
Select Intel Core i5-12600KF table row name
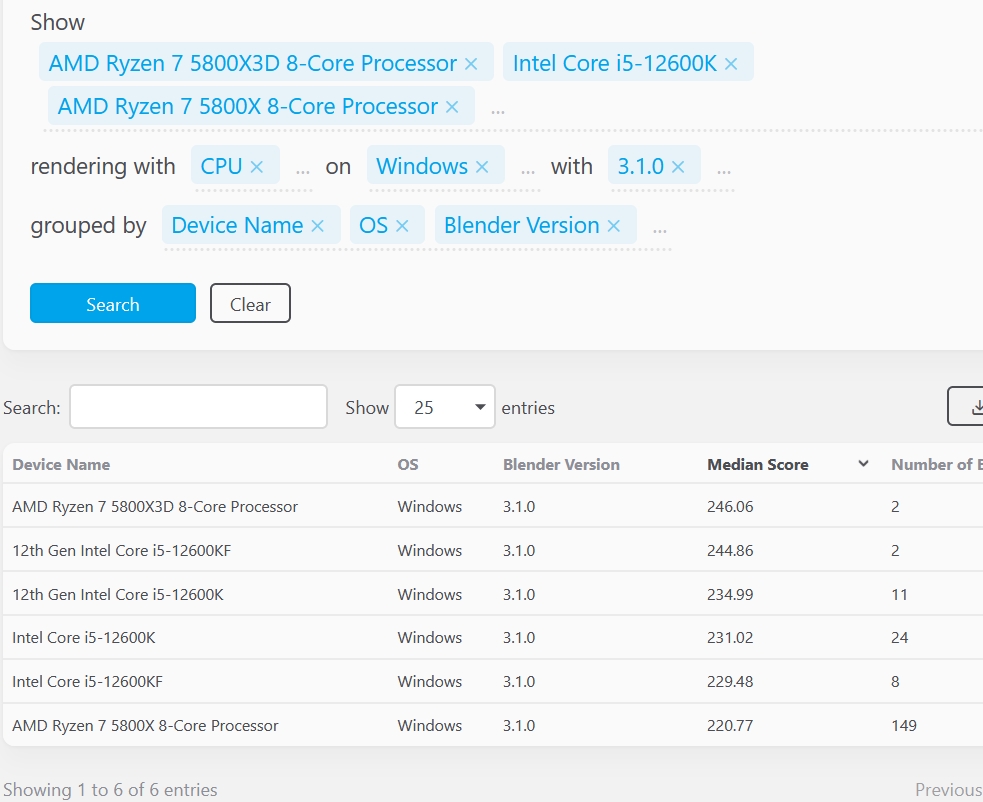pos(87,682)
